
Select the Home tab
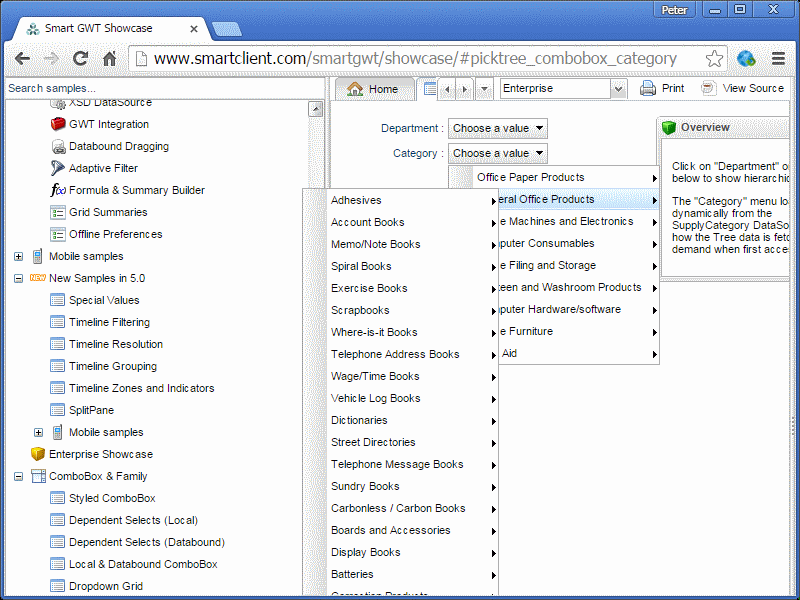373,89
